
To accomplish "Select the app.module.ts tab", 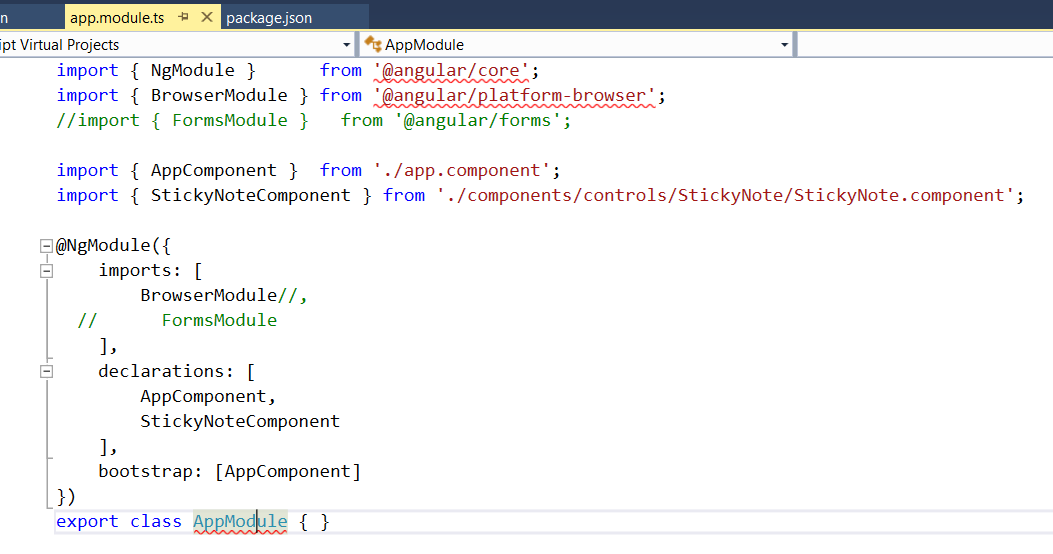I will coord(117,18).
